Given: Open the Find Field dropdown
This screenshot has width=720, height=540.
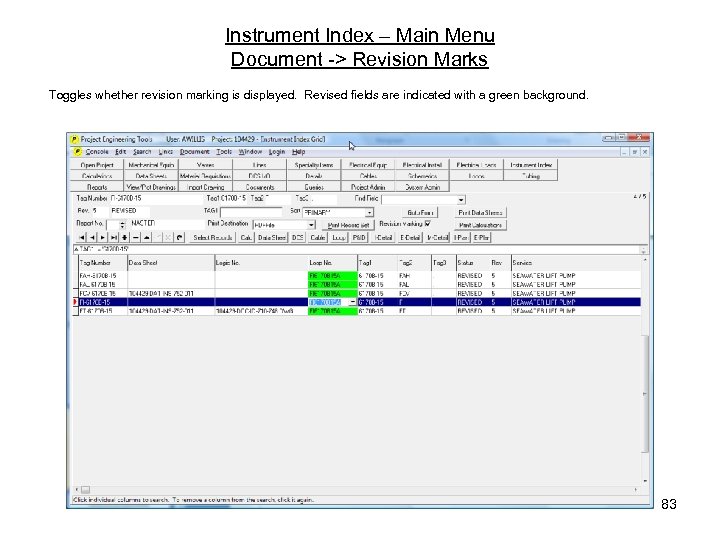Looking at the screenshot, I should coord(461,200).
